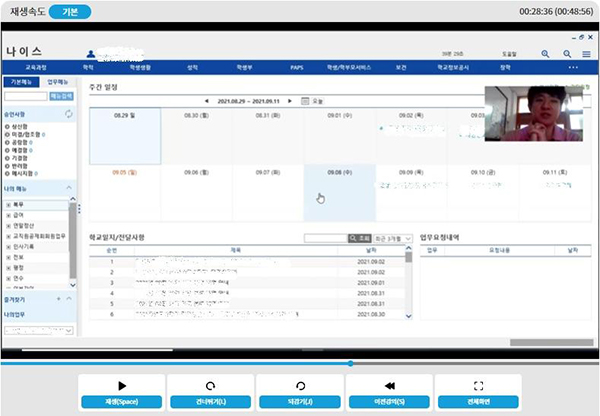Click the plain magnifier icon beside hamburger menu
Image resolution: width=600 pixels, height=416 pixels.
(x=567, y=54)
